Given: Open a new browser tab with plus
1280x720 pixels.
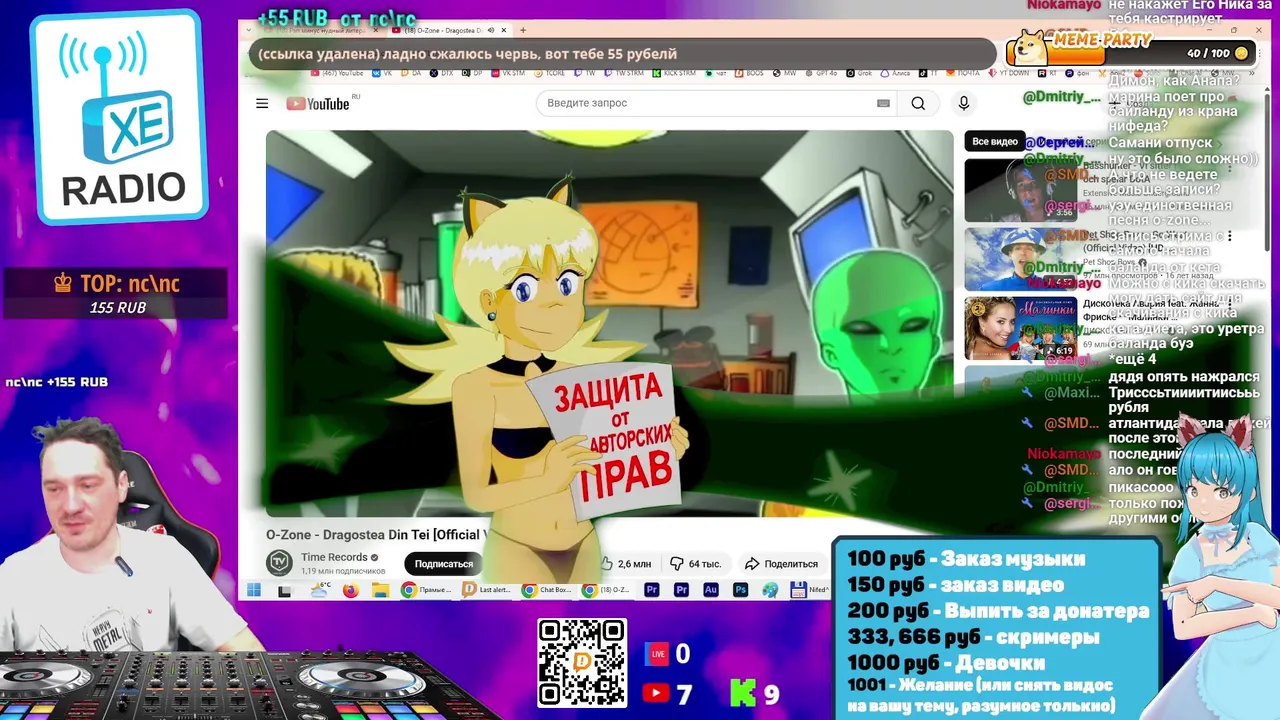Looking at the screenshot, I should [523, 30].
